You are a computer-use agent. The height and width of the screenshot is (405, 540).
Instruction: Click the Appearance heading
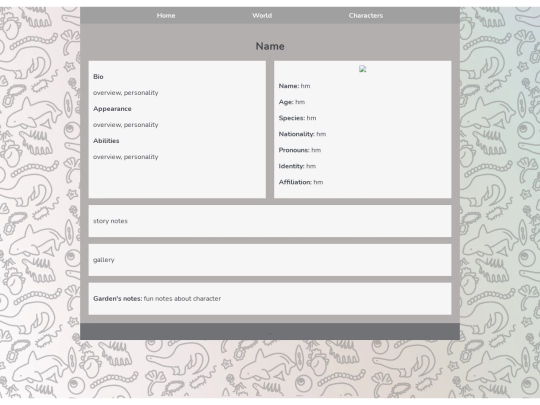[x=112, y=108]
